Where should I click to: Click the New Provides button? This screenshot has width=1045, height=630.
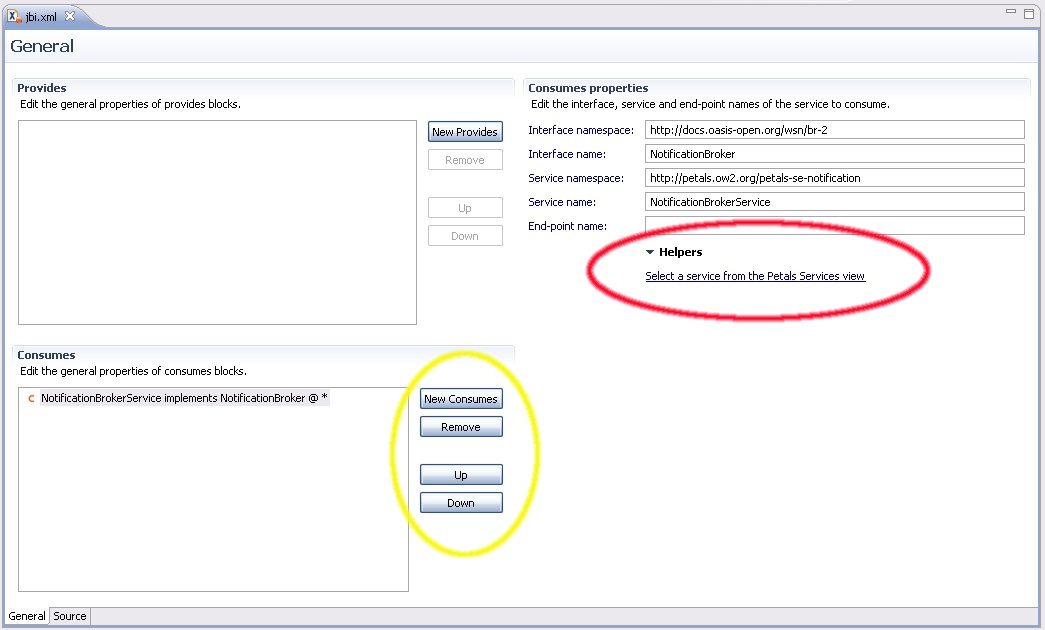click(x=465, y=132)
